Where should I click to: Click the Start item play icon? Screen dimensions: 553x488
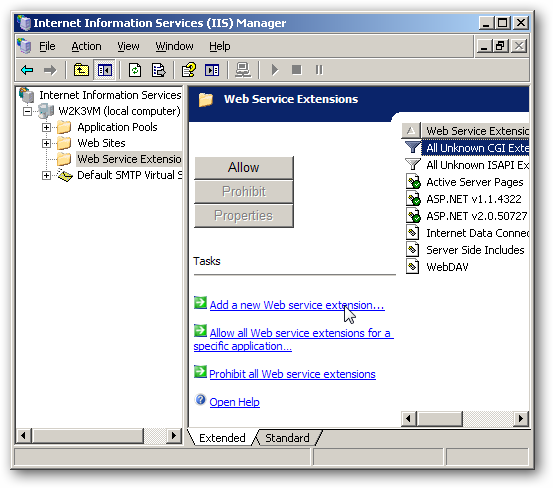click(275, 70)
